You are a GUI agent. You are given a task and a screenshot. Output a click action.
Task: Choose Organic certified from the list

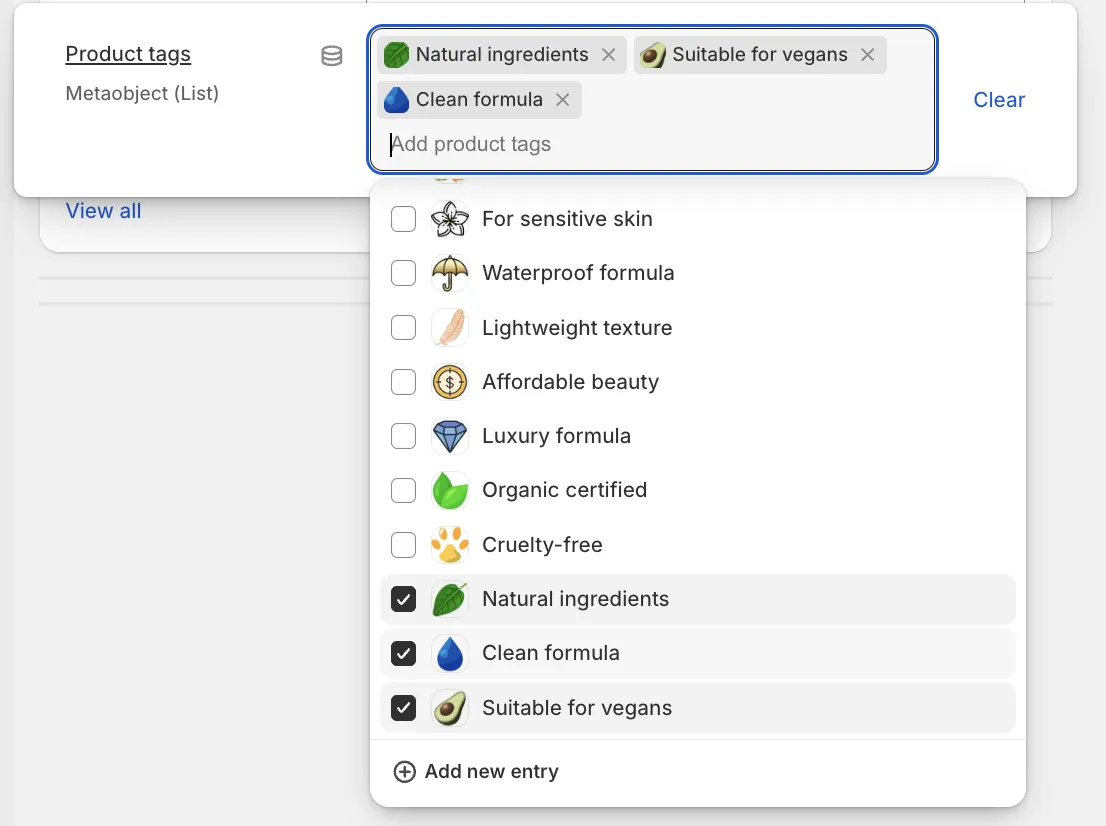click(x=564, y=490)
